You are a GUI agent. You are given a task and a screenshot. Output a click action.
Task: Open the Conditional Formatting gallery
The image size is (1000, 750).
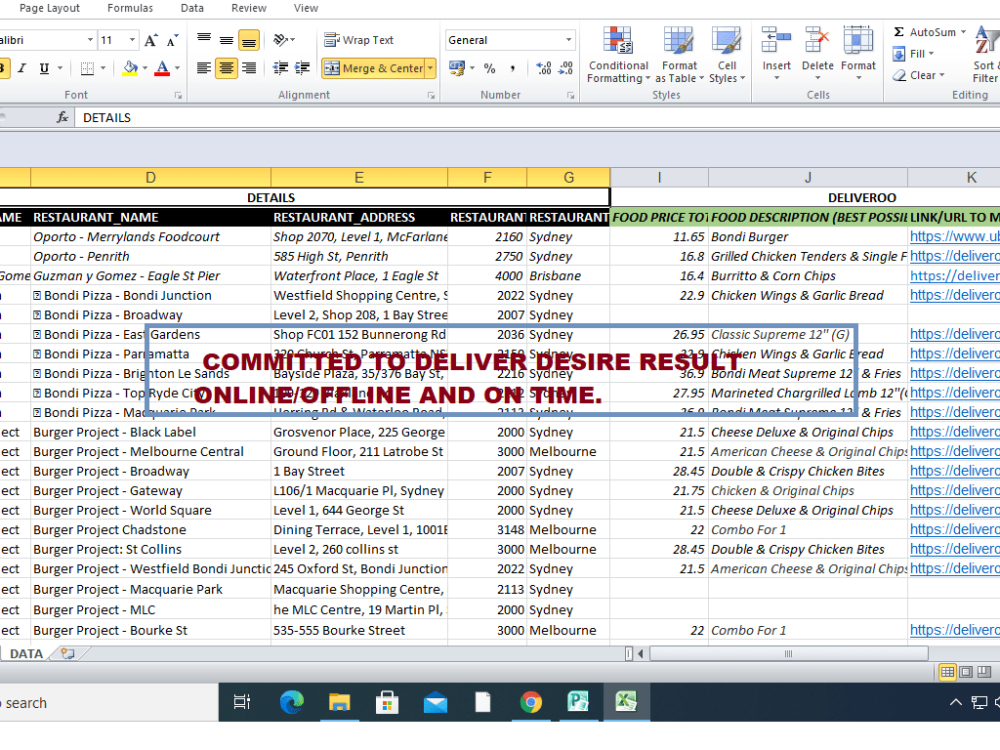pos(618,55)
